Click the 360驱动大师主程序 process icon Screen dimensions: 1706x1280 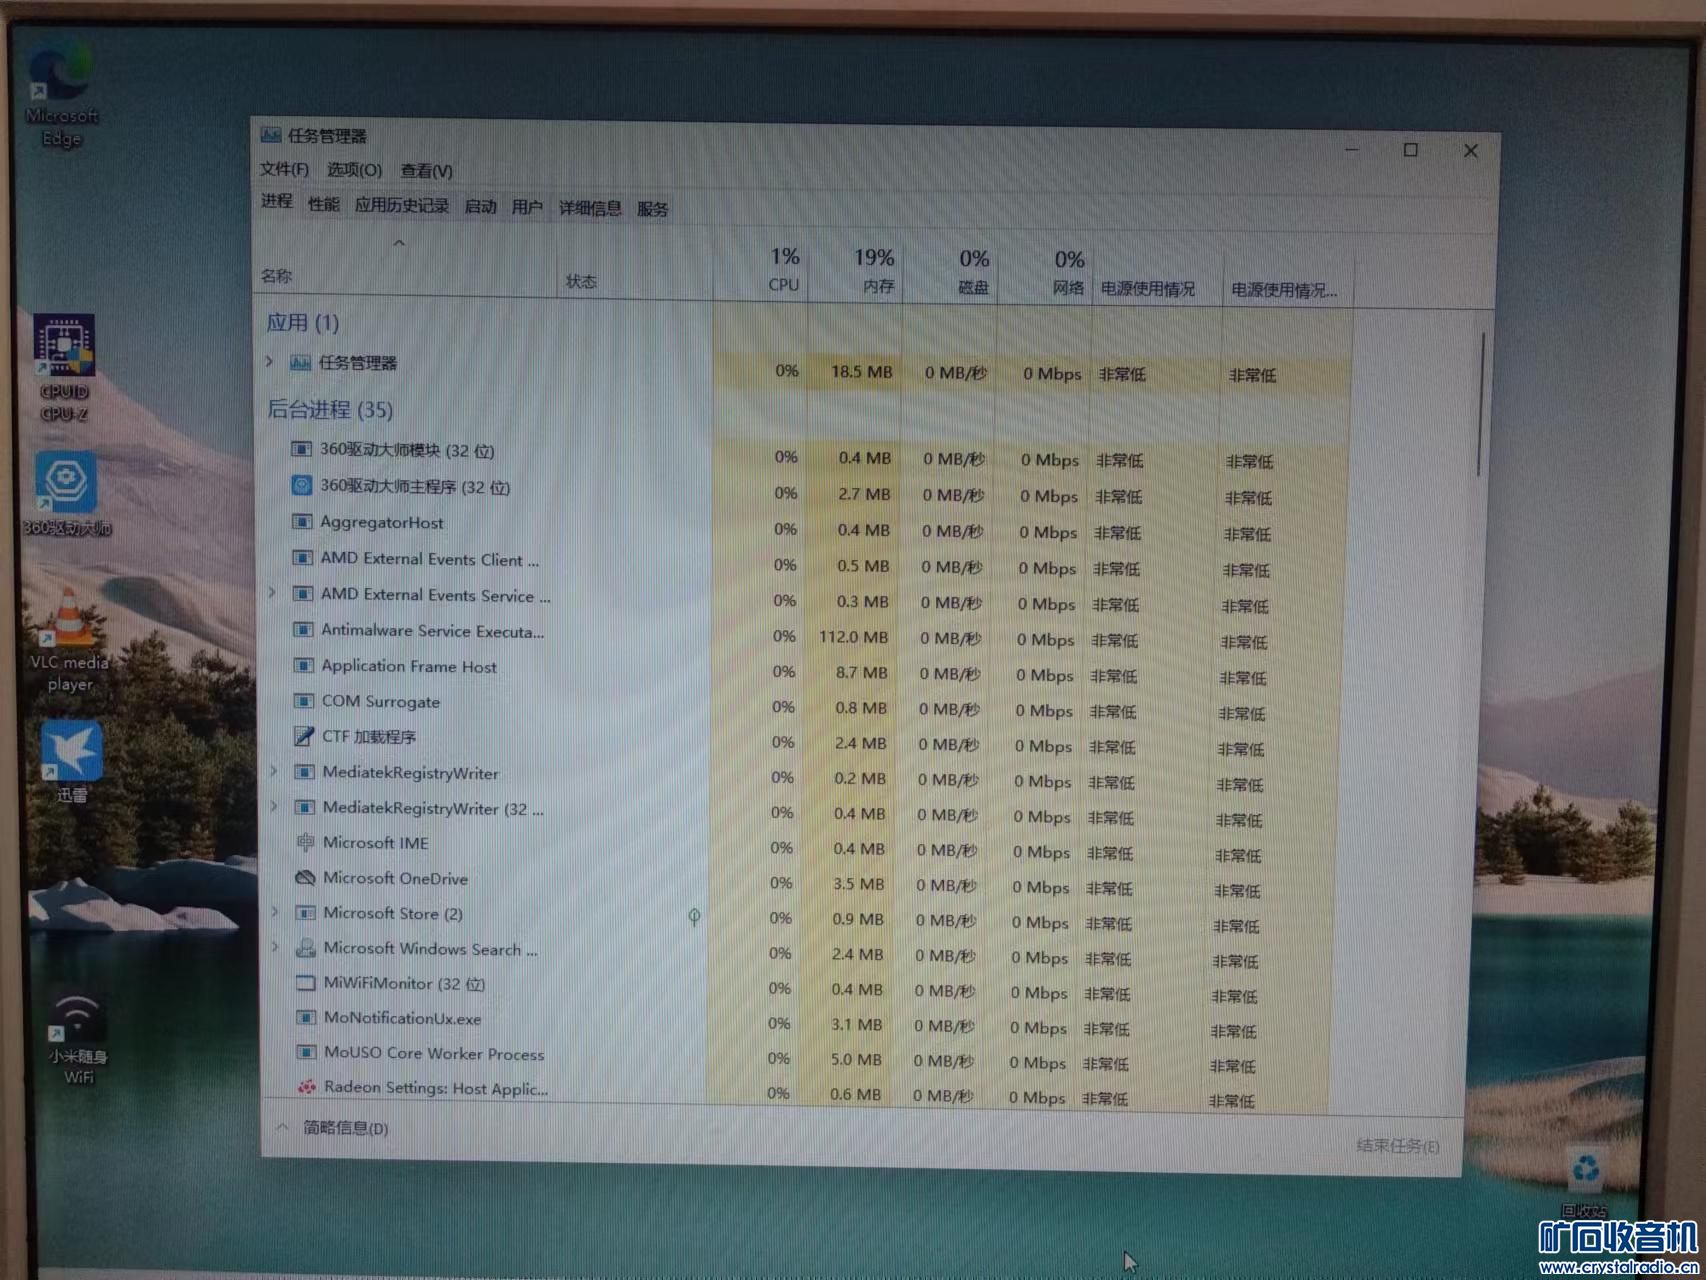point(301,486)
